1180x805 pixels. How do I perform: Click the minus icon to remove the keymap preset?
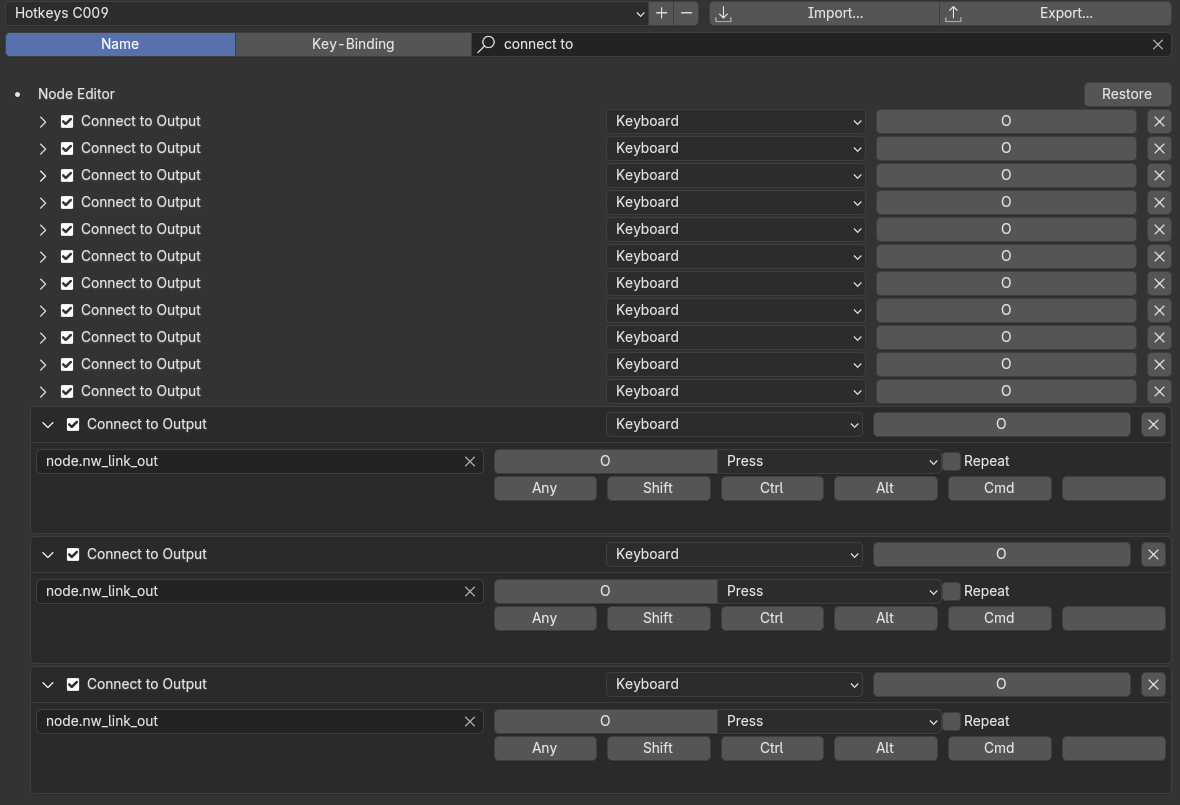686,13
